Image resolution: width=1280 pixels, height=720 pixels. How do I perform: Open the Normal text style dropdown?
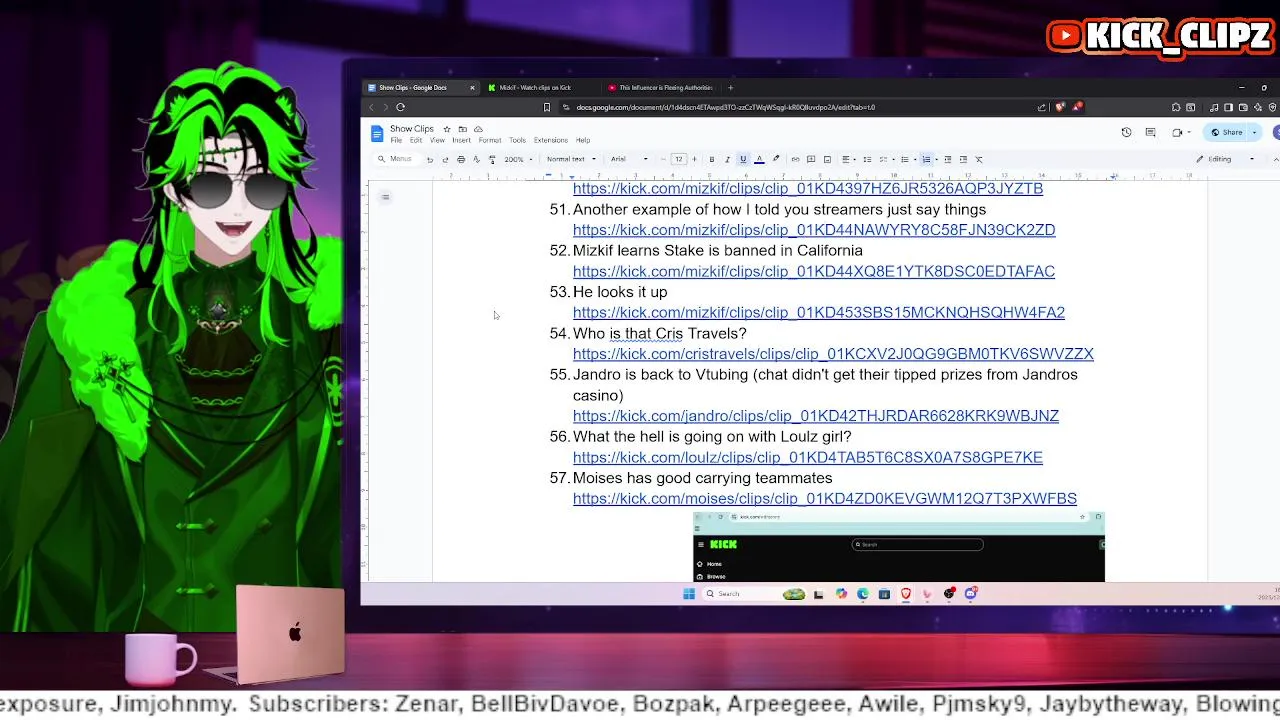[x=571, y=159]
